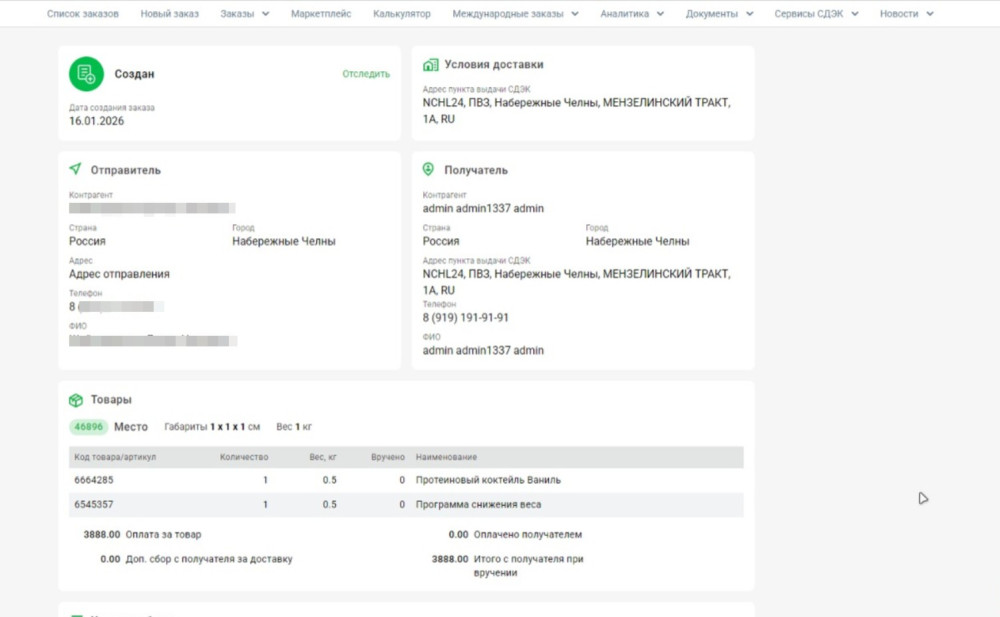This screenshot has width=1000, height=617.
Task: Expand the Документы dropdown menu
Action: (719, 13)
